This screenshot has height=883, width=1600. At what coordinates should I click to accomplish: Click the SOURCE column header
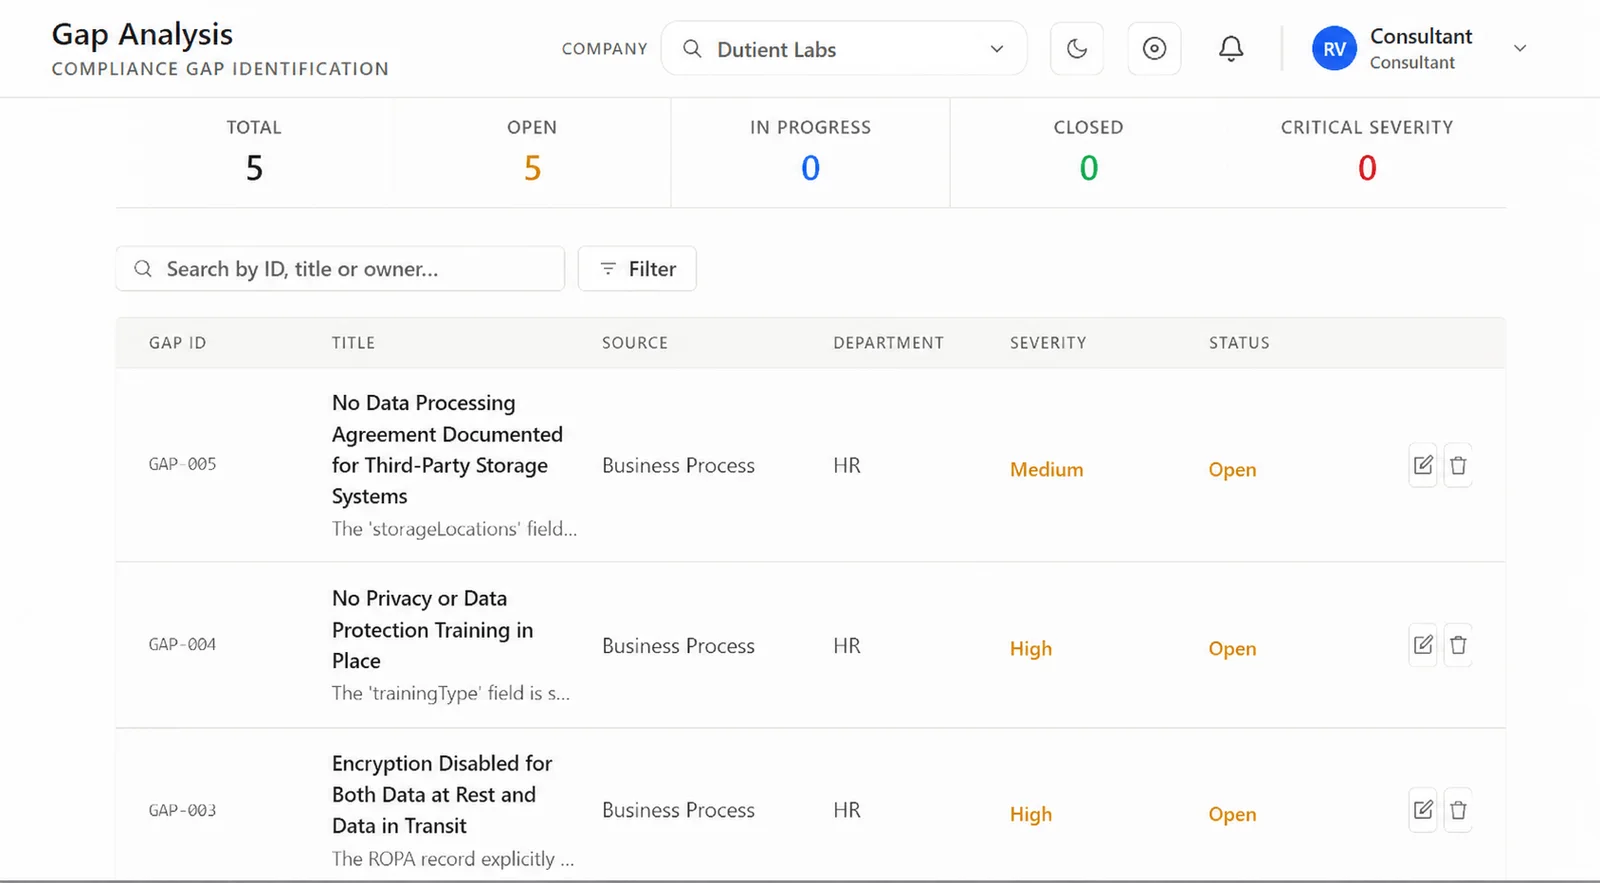coord(634,343)
